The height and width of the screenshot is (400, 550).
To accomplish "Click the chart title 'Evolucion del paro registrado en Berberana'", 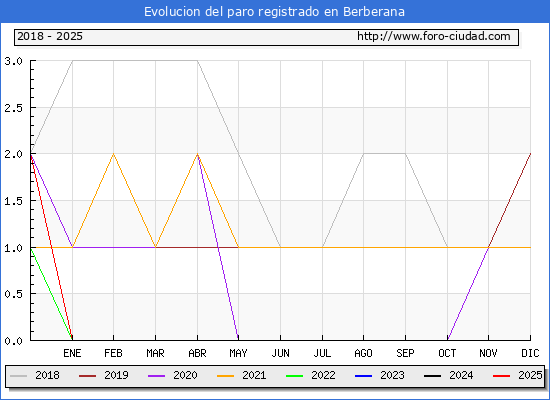I will [274, 12].
